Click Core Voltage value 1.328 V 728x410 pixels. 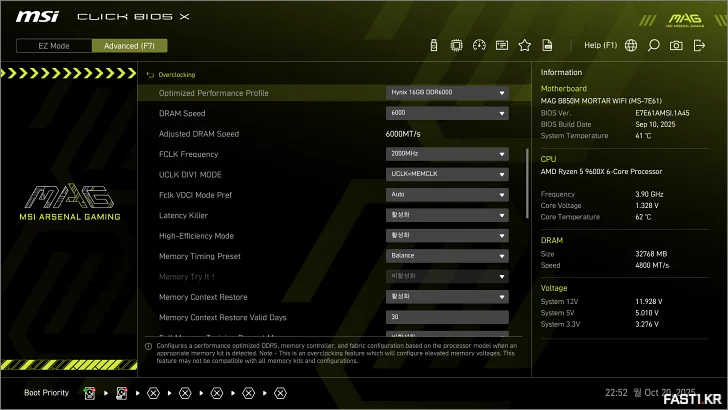[x=647, y=205]
